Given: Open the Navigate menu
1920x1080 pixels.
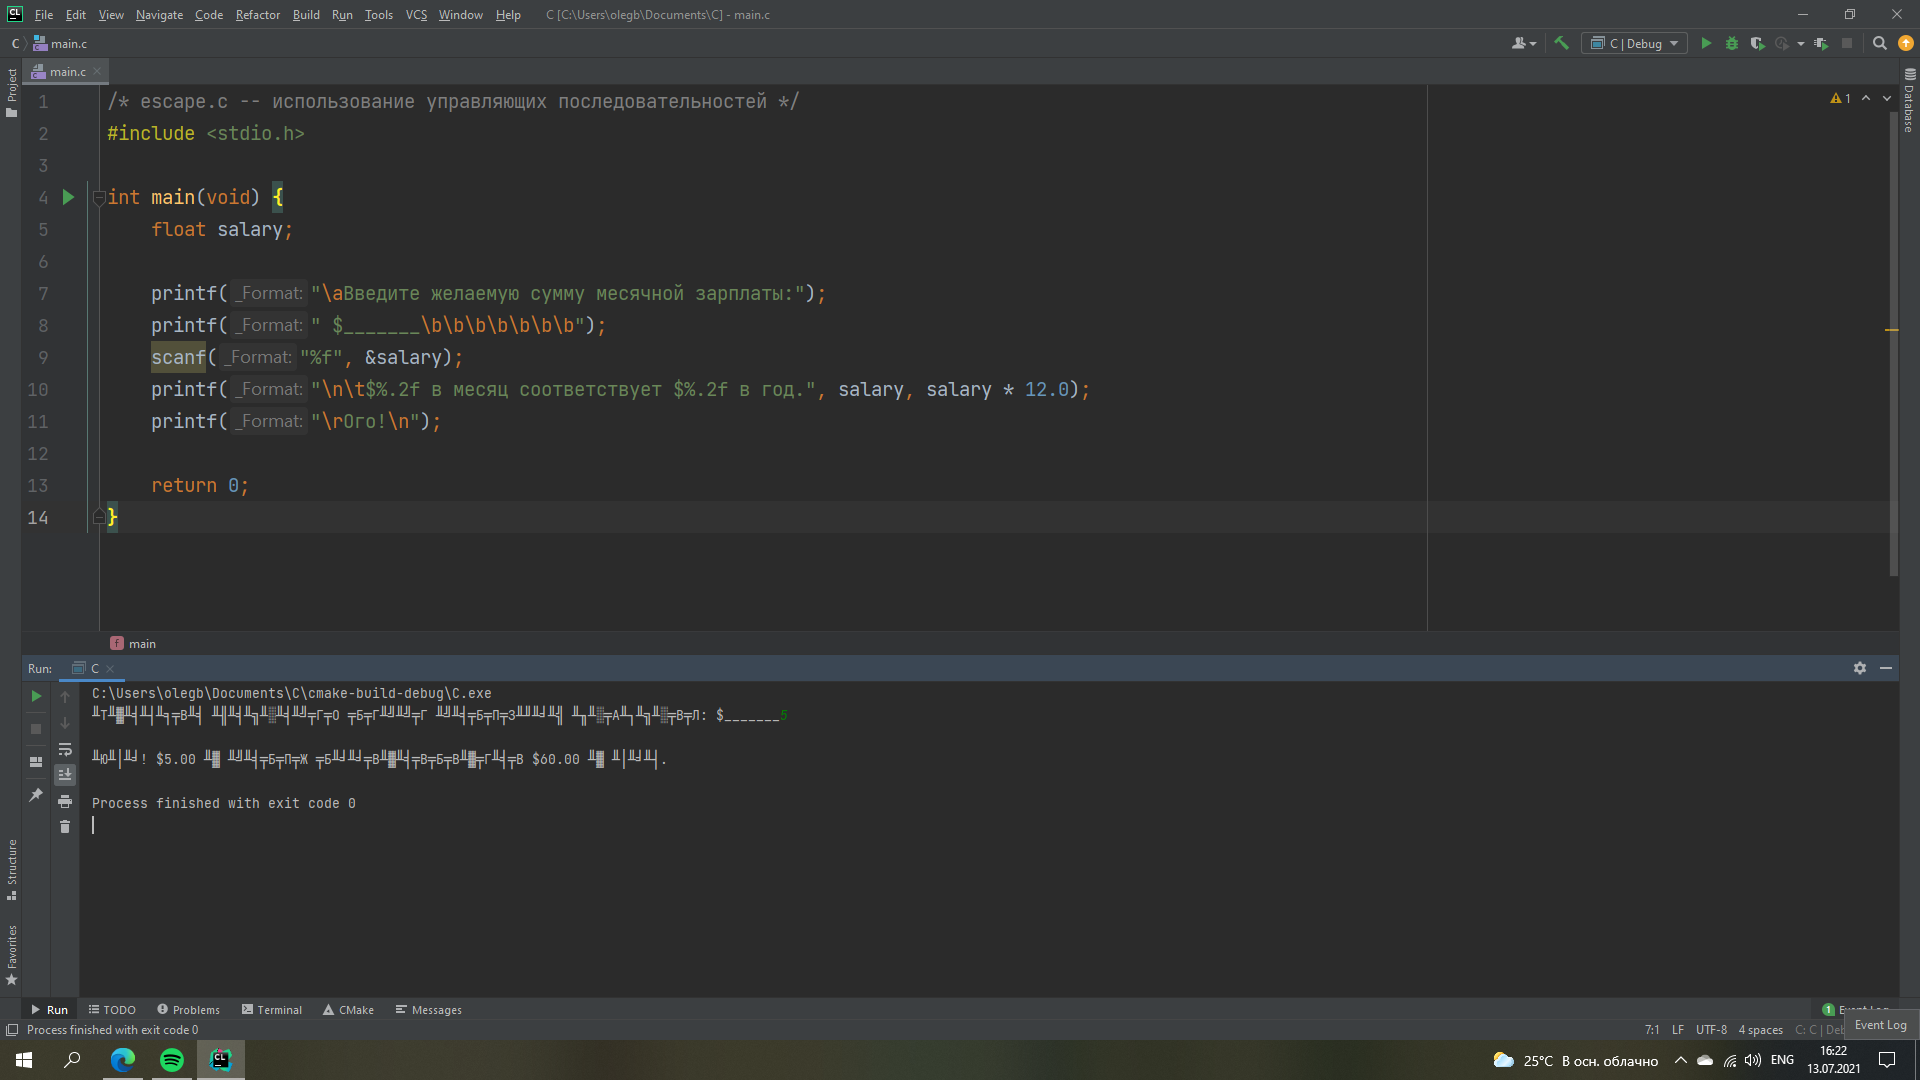Looking at the screenshot, I should click(159, 15).
